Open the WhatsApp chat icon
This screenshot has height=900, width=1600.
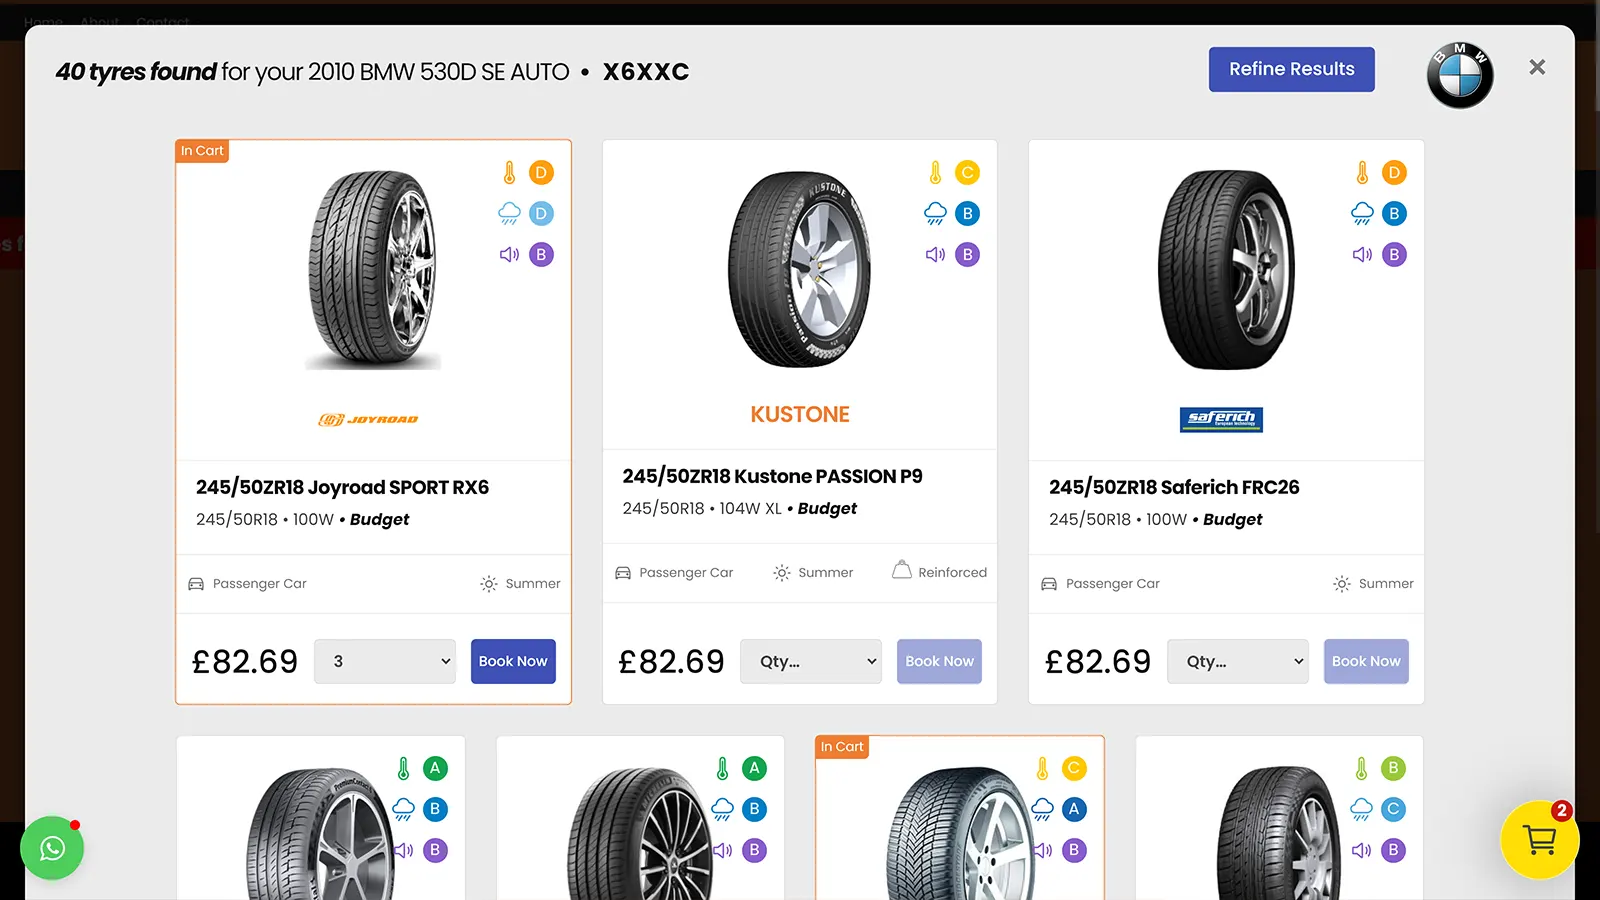(x=52, y=848)
